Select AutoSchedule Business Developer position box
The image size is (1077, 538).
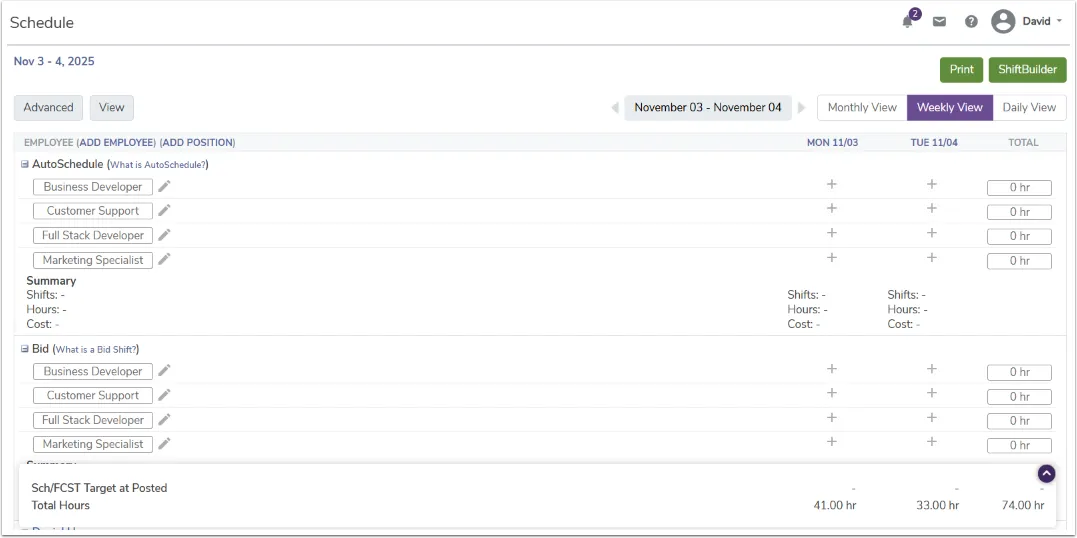click(x=93, y=187)
